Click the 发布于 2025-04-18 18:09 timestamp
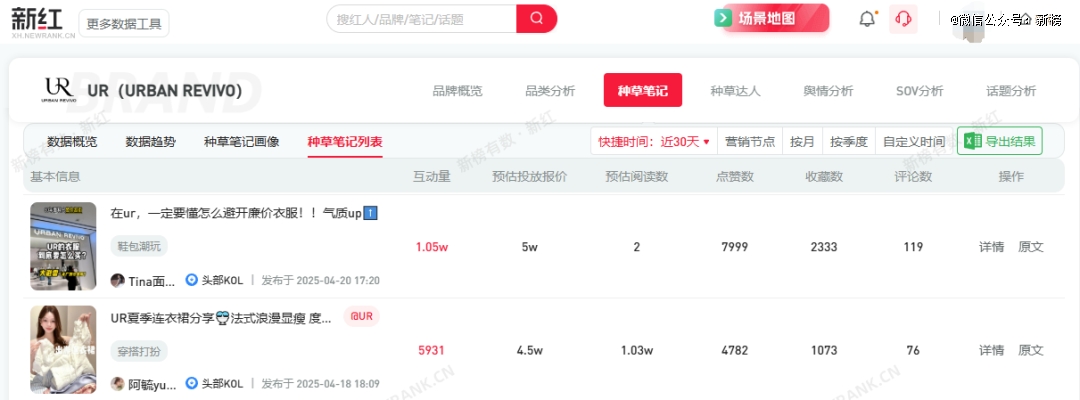 click(320, 384)
